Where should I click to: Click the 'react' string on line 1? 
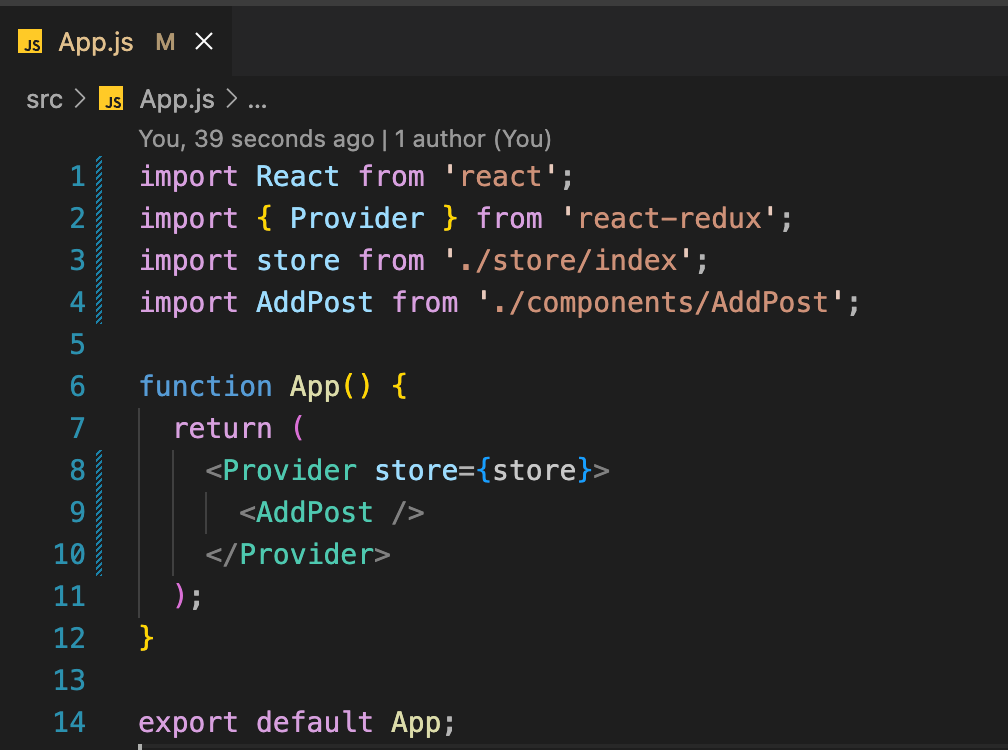[501, 176]
